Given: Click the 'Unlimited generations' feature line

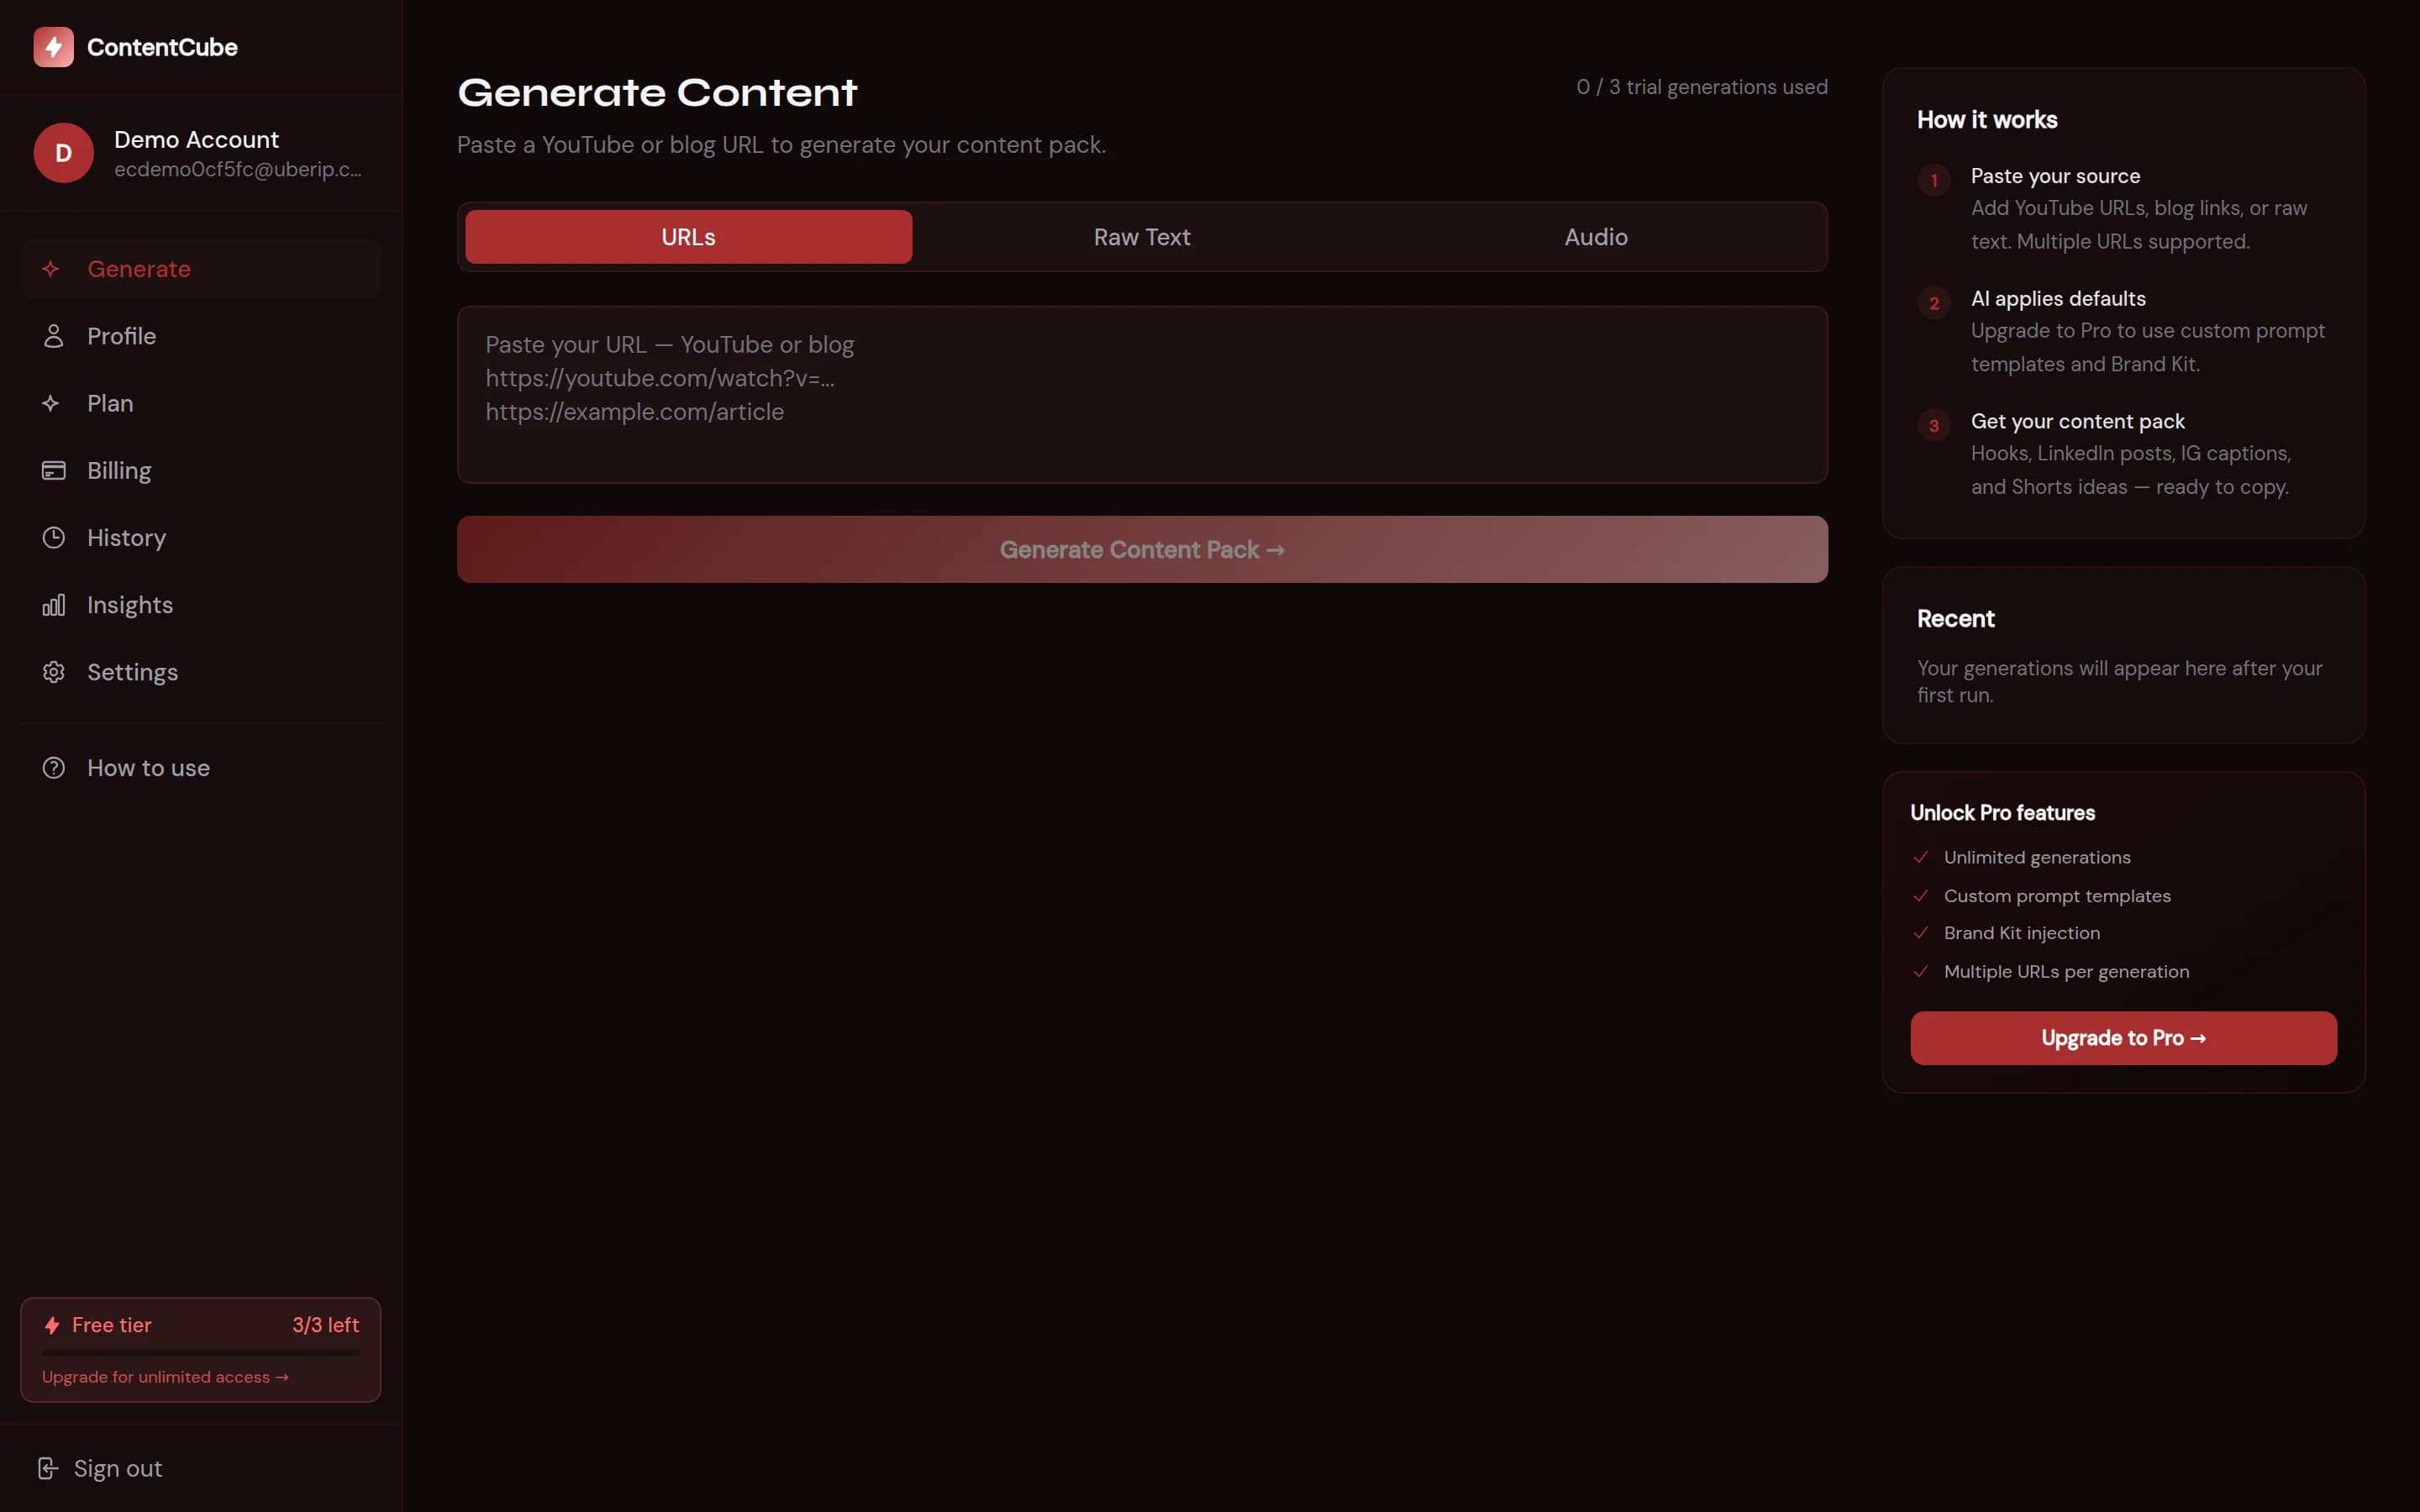Looking at the screenshot, I should [x=2036, y=857].
